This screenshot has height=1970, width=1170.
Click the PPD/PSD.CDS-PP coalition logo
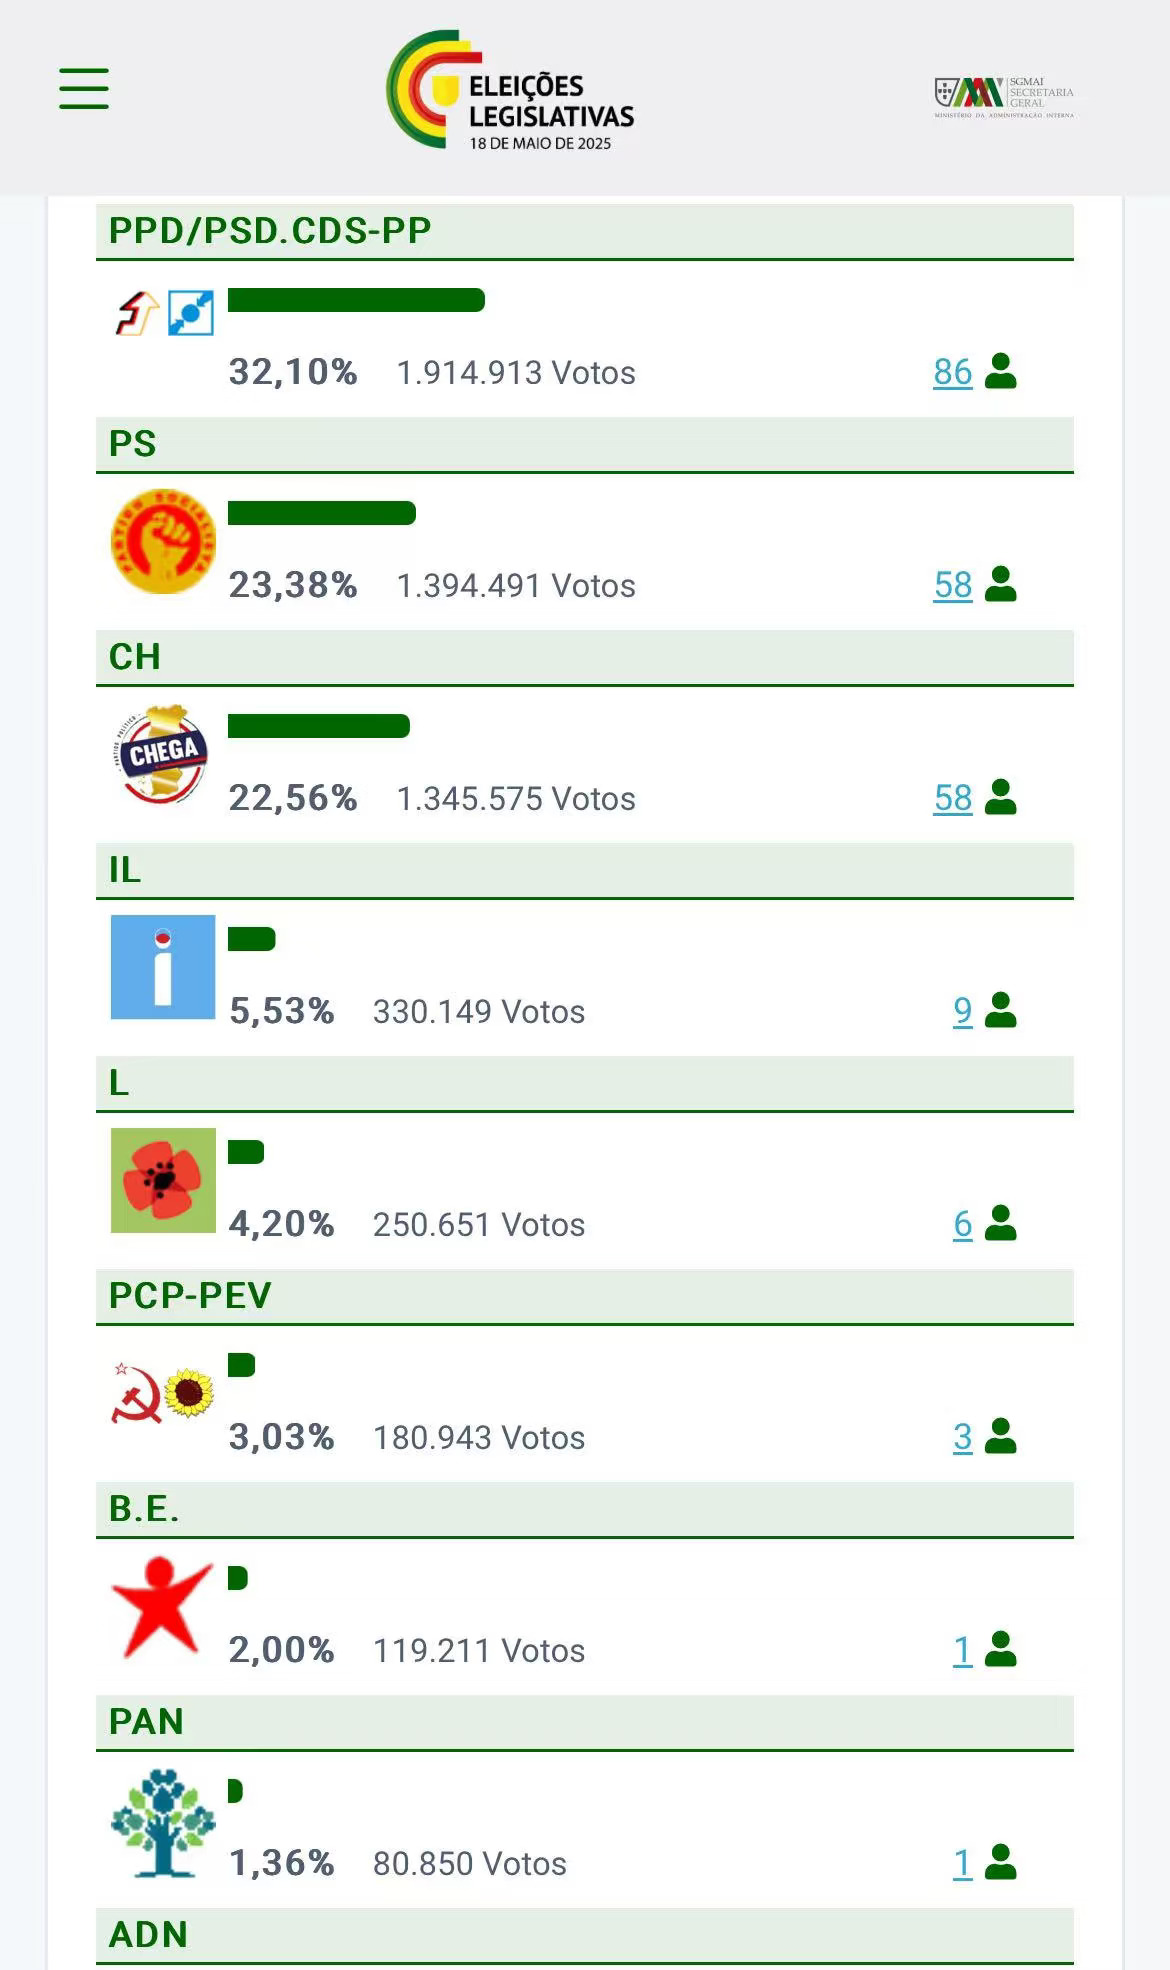point(163,312)
